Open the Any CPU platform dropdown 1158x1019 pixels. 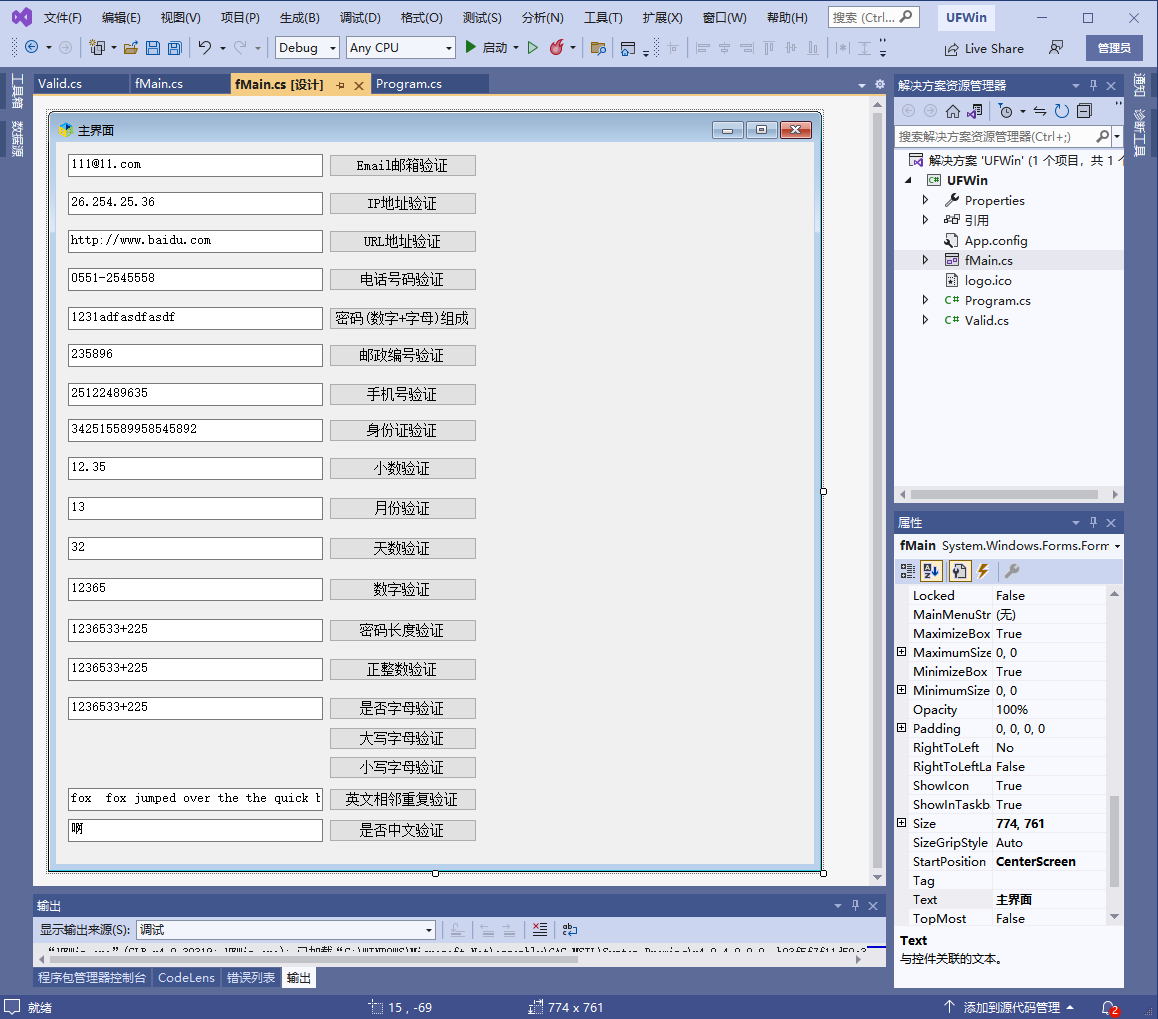(x=401, y=47)
